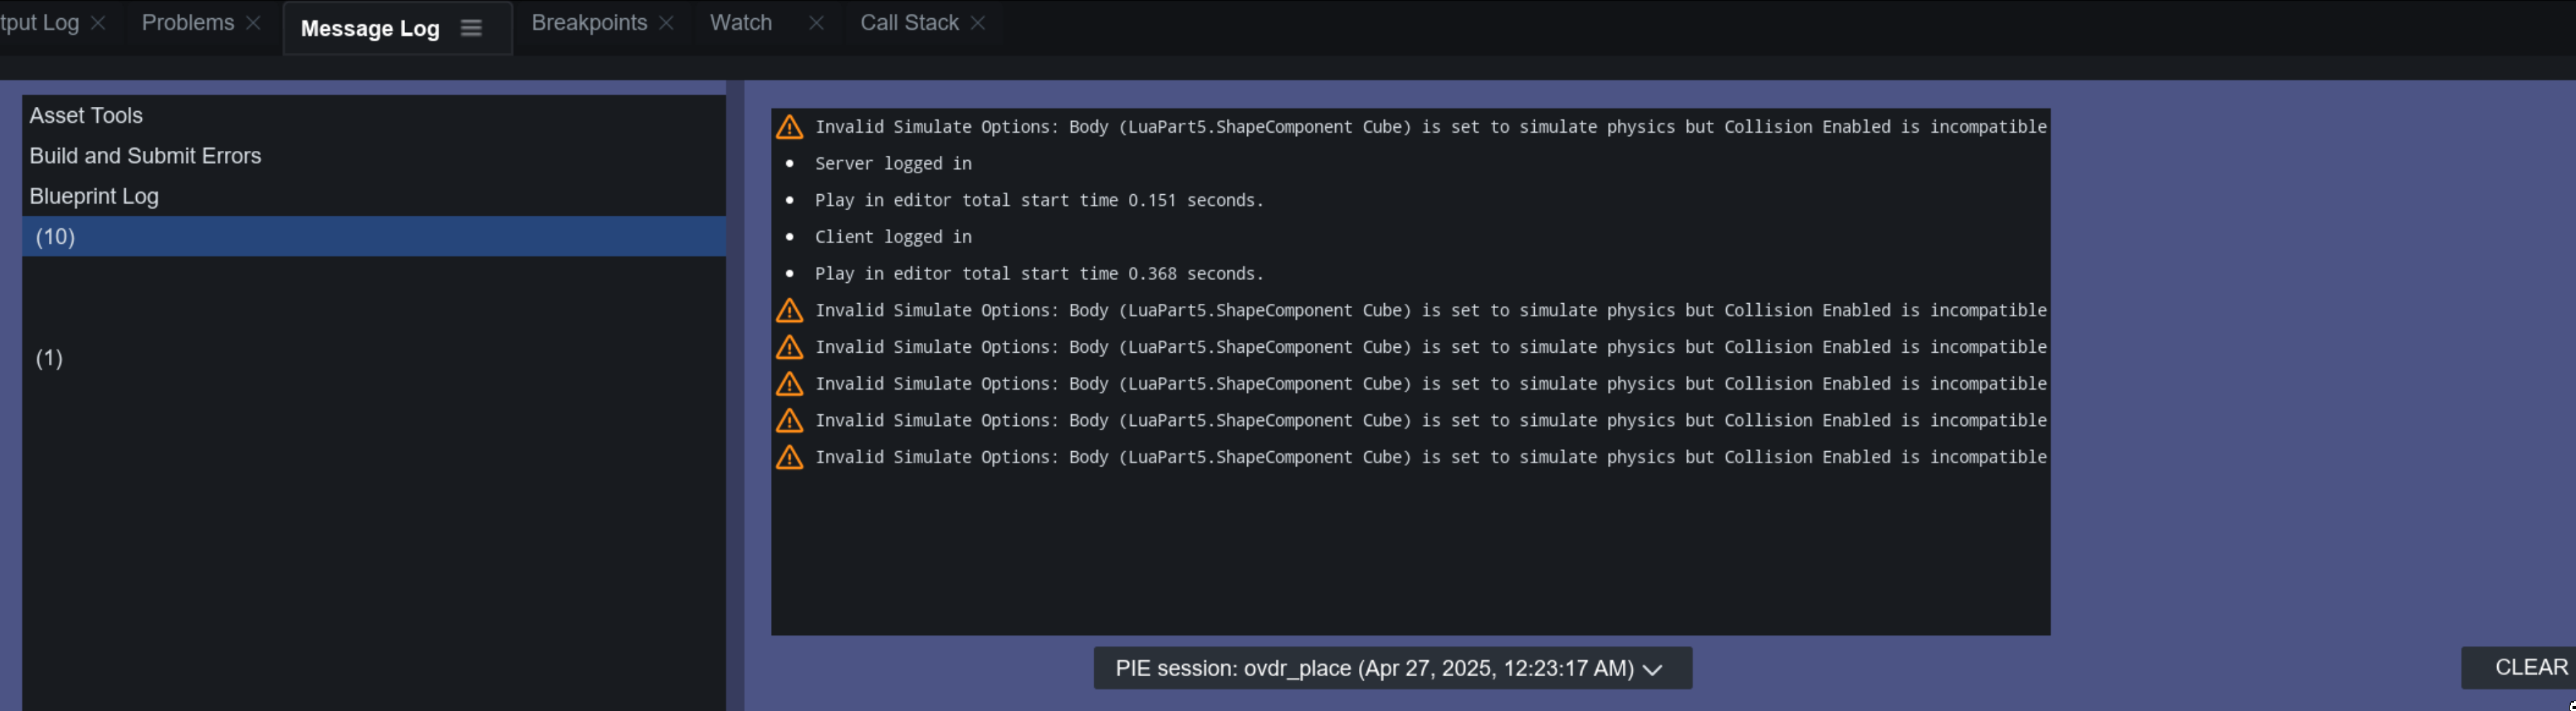Close the Output Log tab
The height and width of the screenshot is (711, 2576).
pyautogui.click(x=98, y=23)
